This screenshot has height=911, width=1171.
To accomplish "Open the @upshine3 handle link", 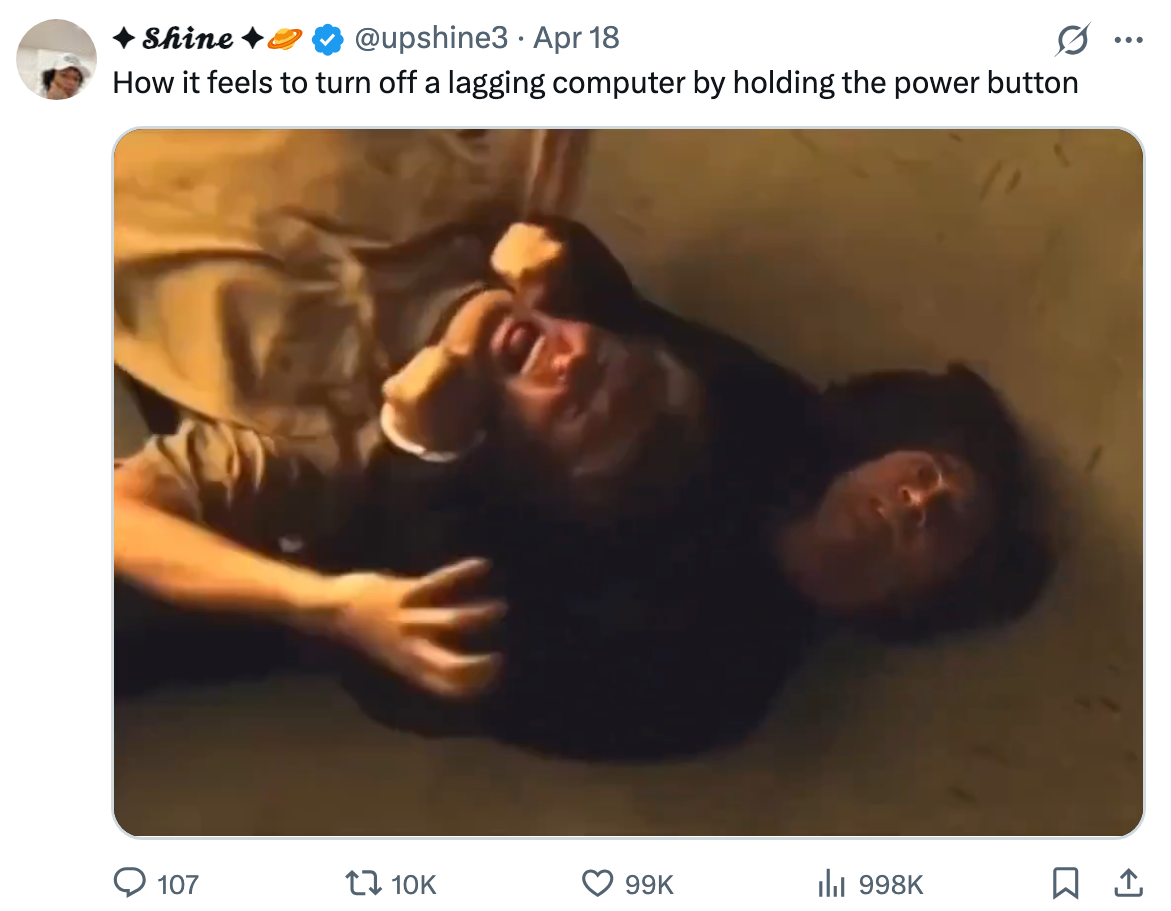I will [x=431, y=39].
